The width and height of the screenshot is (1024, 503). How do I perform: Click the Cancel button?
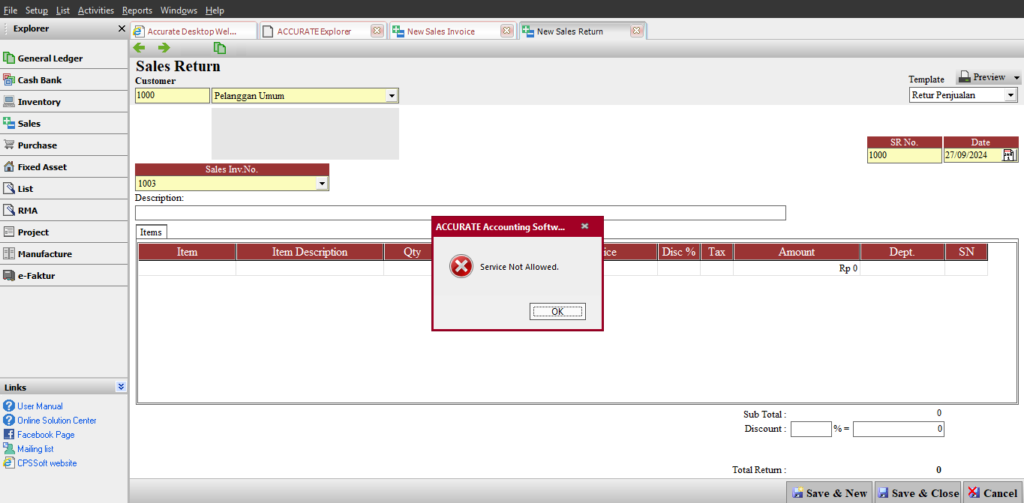tap(993, 493)
